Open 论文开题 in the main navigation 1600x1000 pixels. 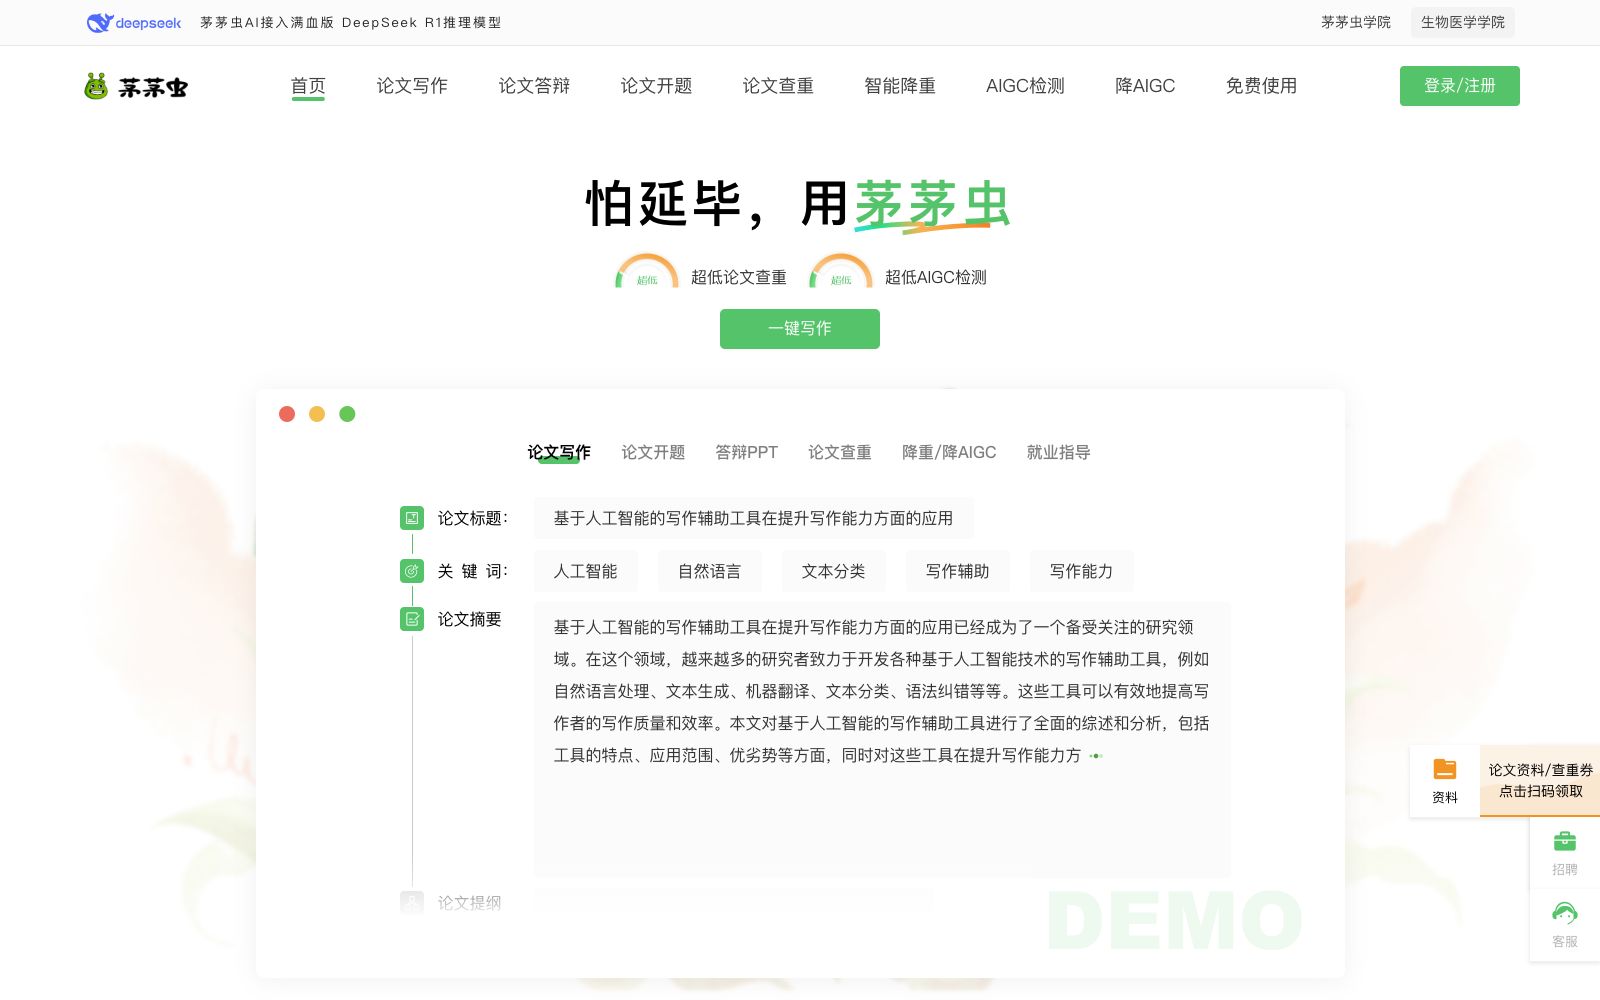(656, 86)
